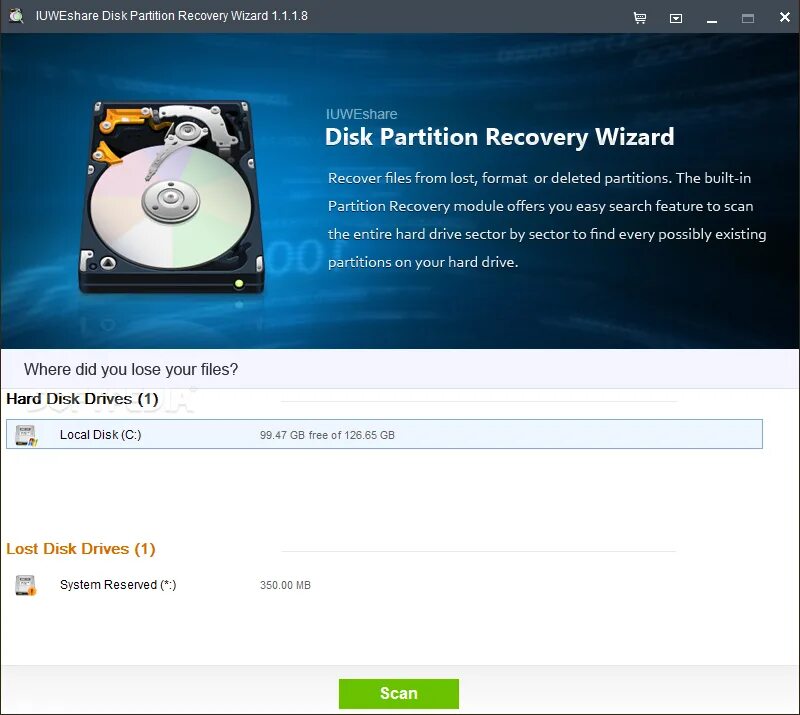
Task: Close the Disk Partition Recovery Wizard
Action: pyautogui.click(x=785, y=17)
